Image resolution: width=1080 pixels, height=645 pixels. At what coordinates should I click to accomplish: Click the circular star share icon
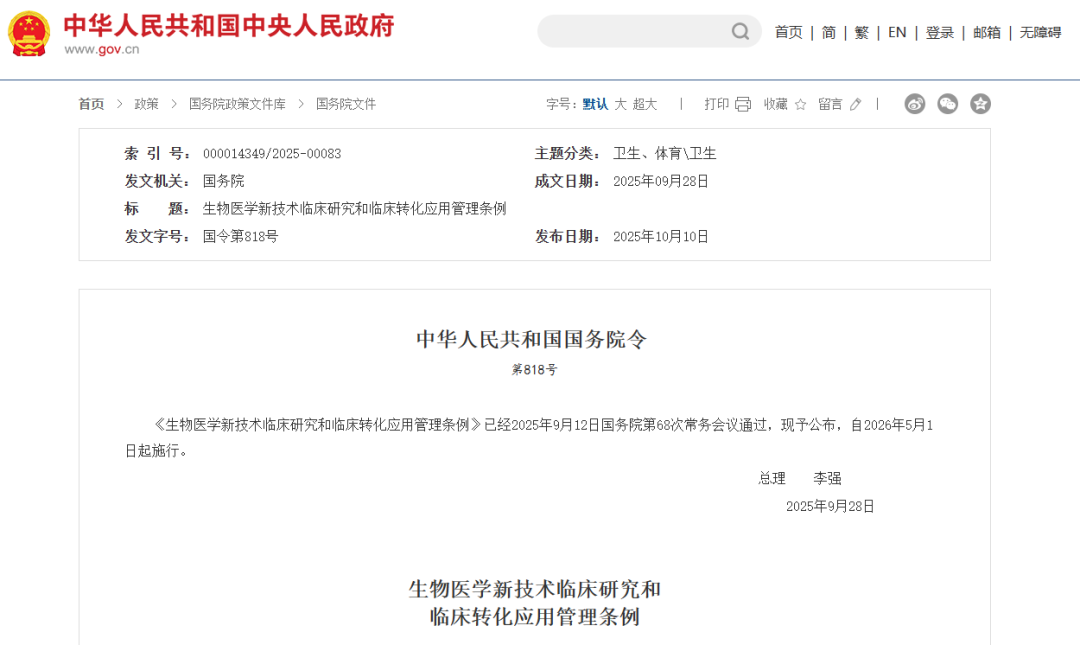click(x=980, y=103)
